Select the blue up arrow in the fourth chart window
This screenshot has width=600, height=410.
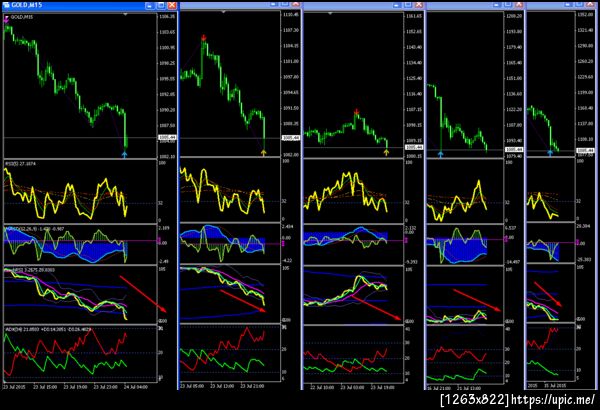click(x=440, y=154)
